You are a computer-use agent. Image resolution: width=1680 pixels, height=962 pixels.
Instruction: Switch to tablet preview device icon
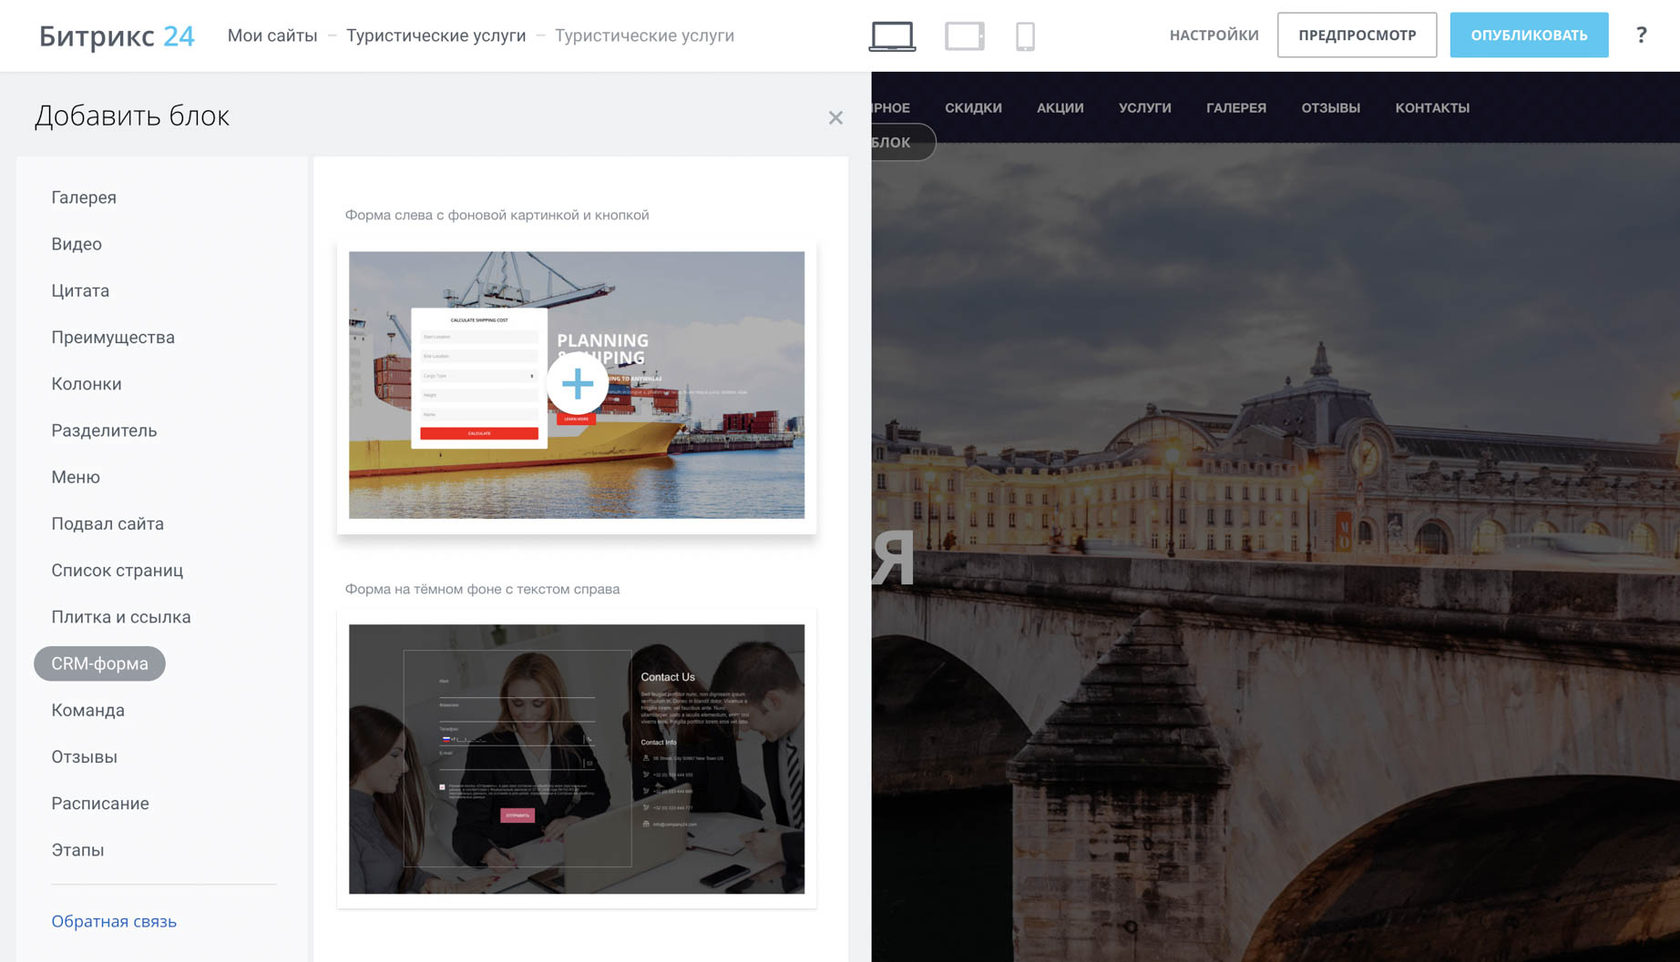pos(964,36)
